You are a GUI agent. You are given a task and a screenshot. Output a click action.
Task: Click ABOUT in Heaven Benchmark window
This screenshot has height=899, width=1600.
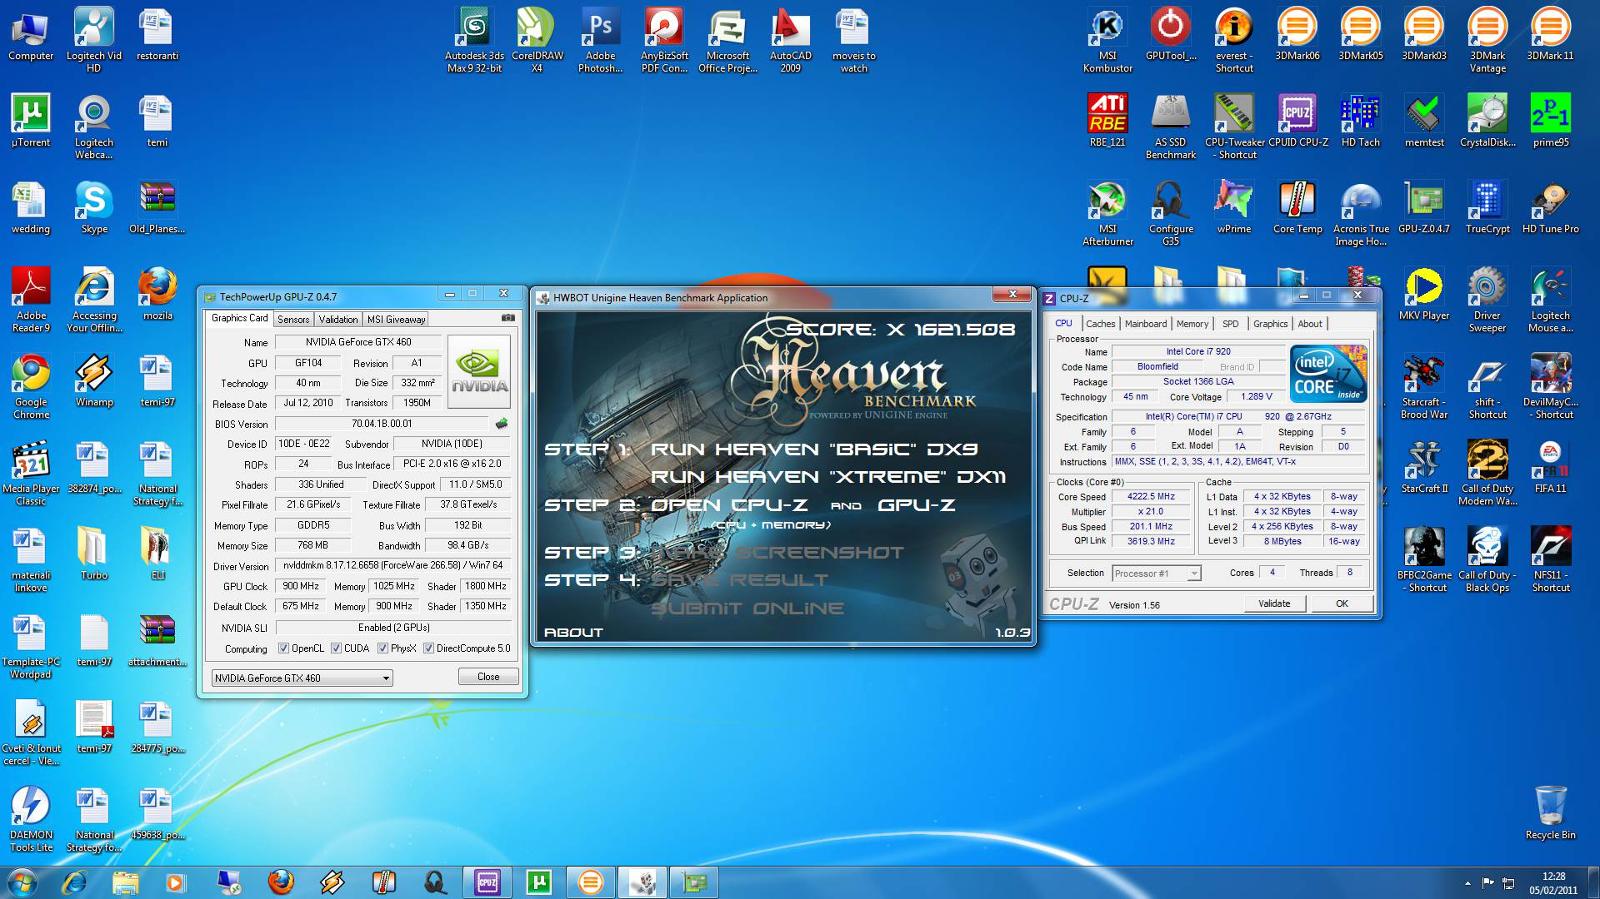tap(573, 632)
